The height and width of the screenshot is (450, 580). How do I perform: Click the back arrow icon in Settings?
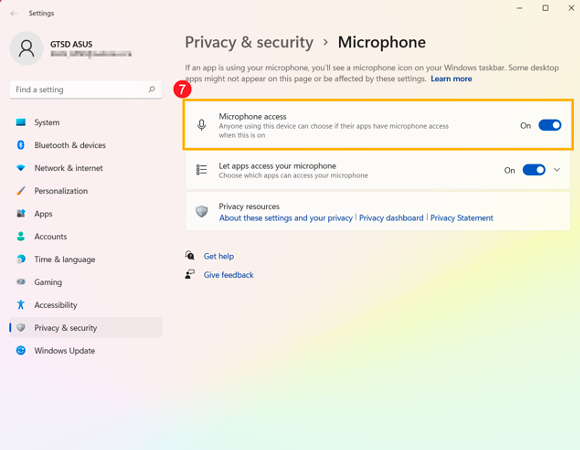(14, 13)
